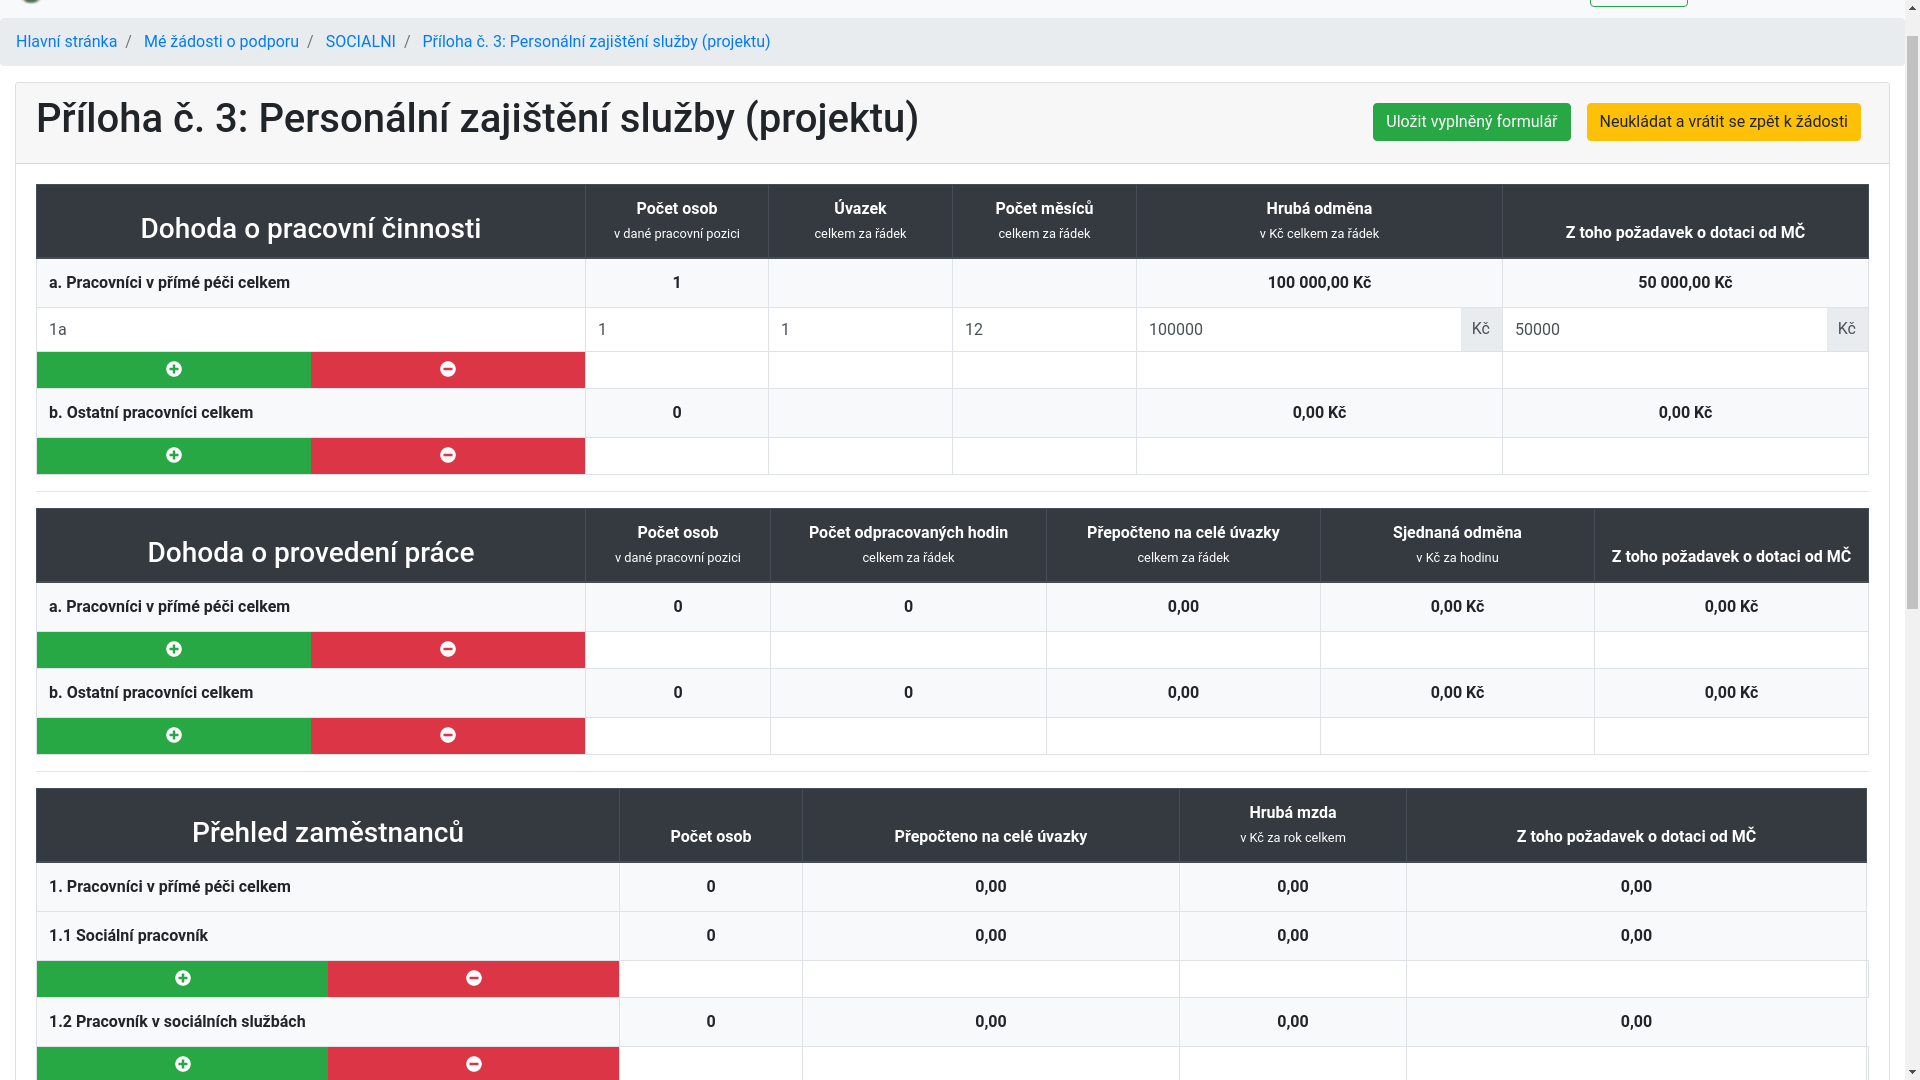
Task: Remove row under DPP přímé péči workers
Action: (447, 650)
